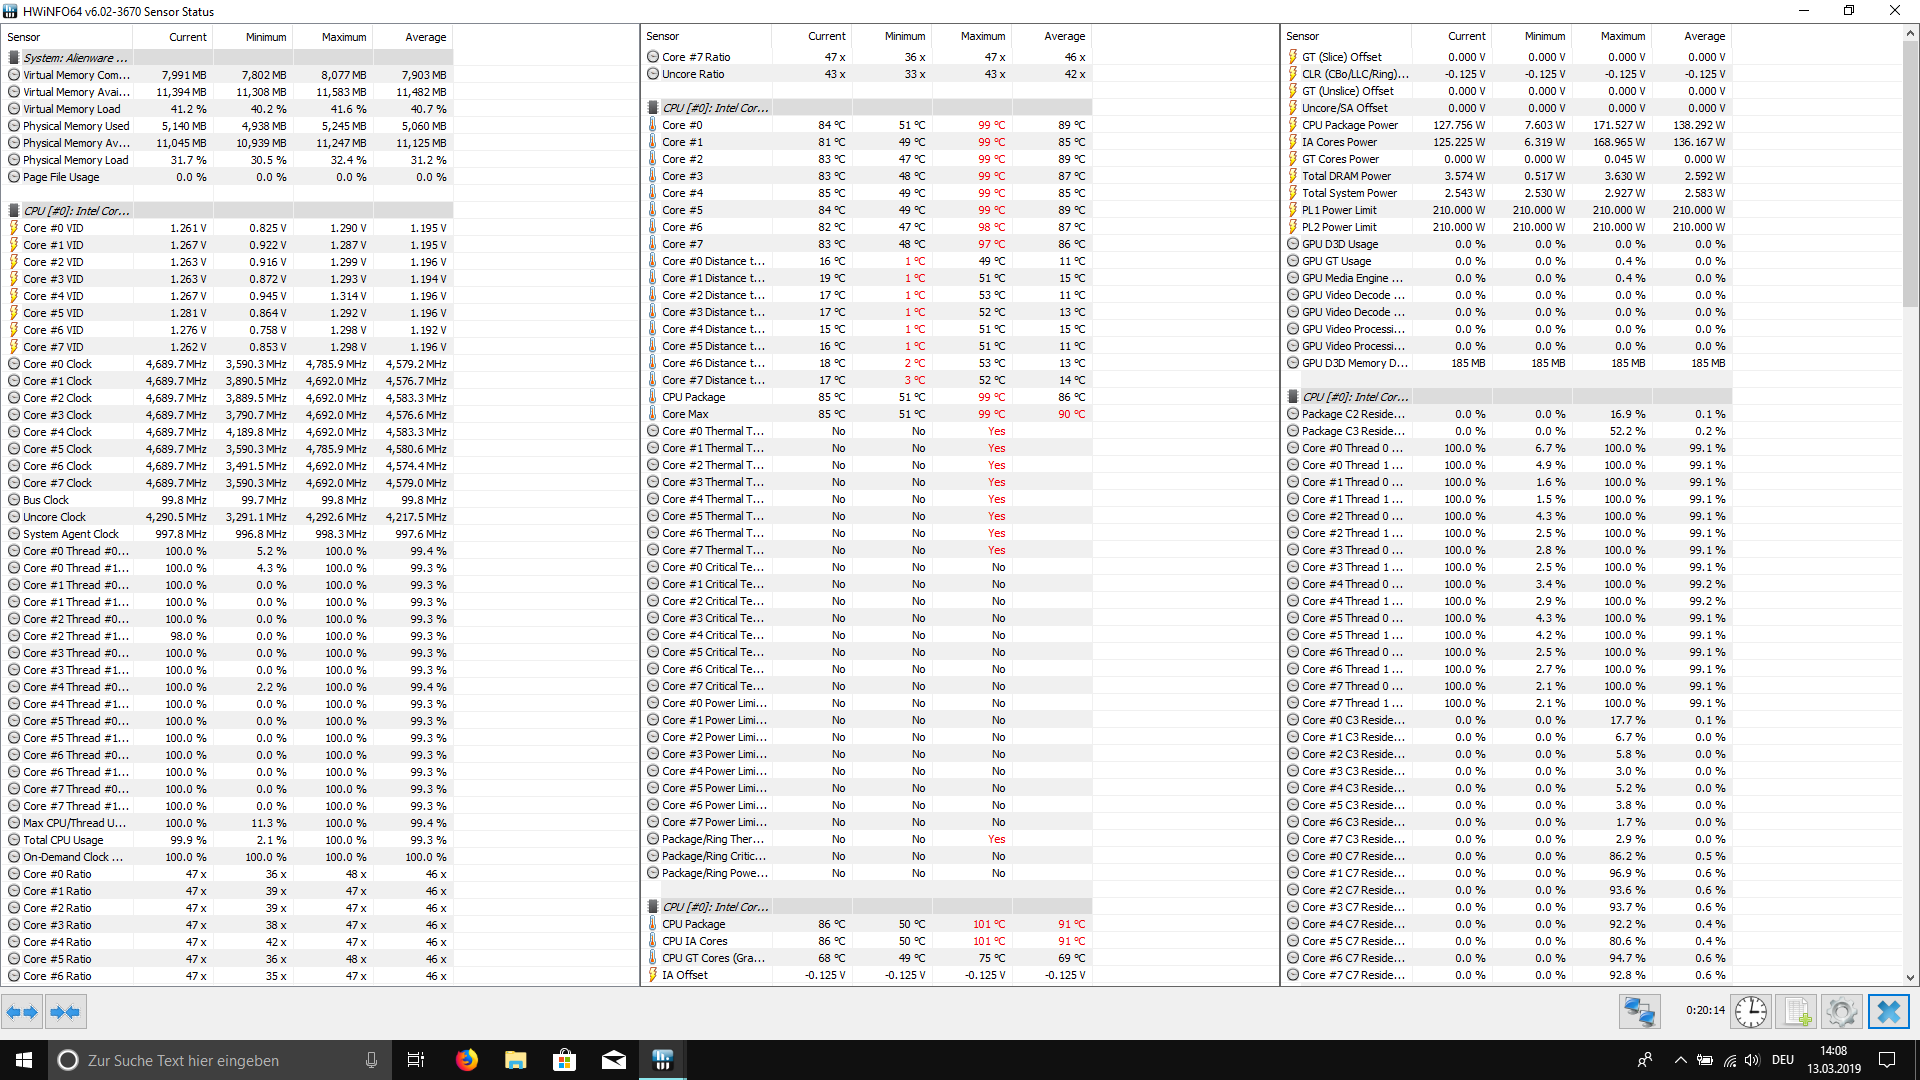Image resolution: width=1920 pixels, height=1080 pixels.
Task: Select the IA Cores Power row
Action: click(1508, 142)
